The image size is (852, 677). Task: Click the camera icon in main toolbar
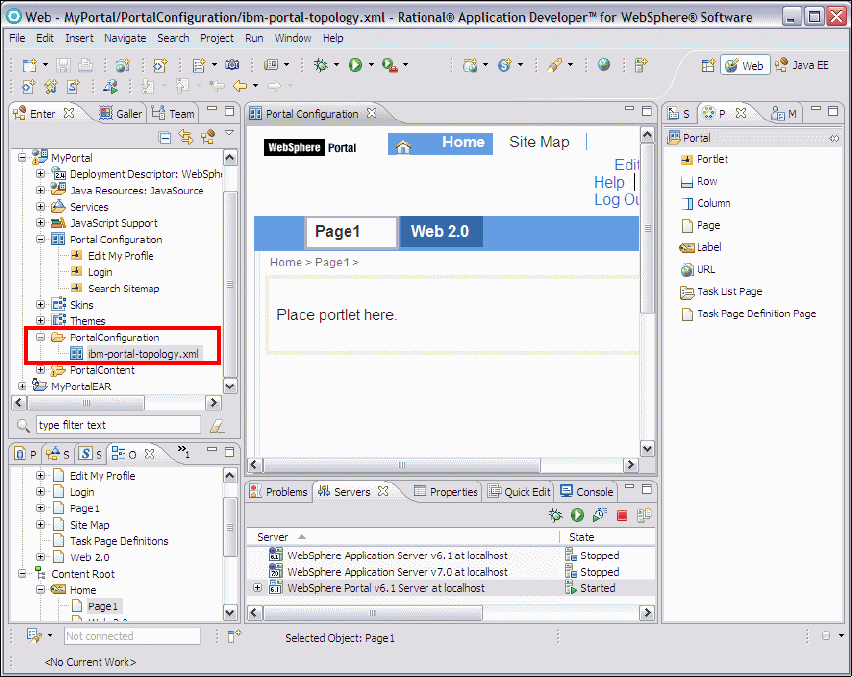pyautogui.click(x=232, y=65)
